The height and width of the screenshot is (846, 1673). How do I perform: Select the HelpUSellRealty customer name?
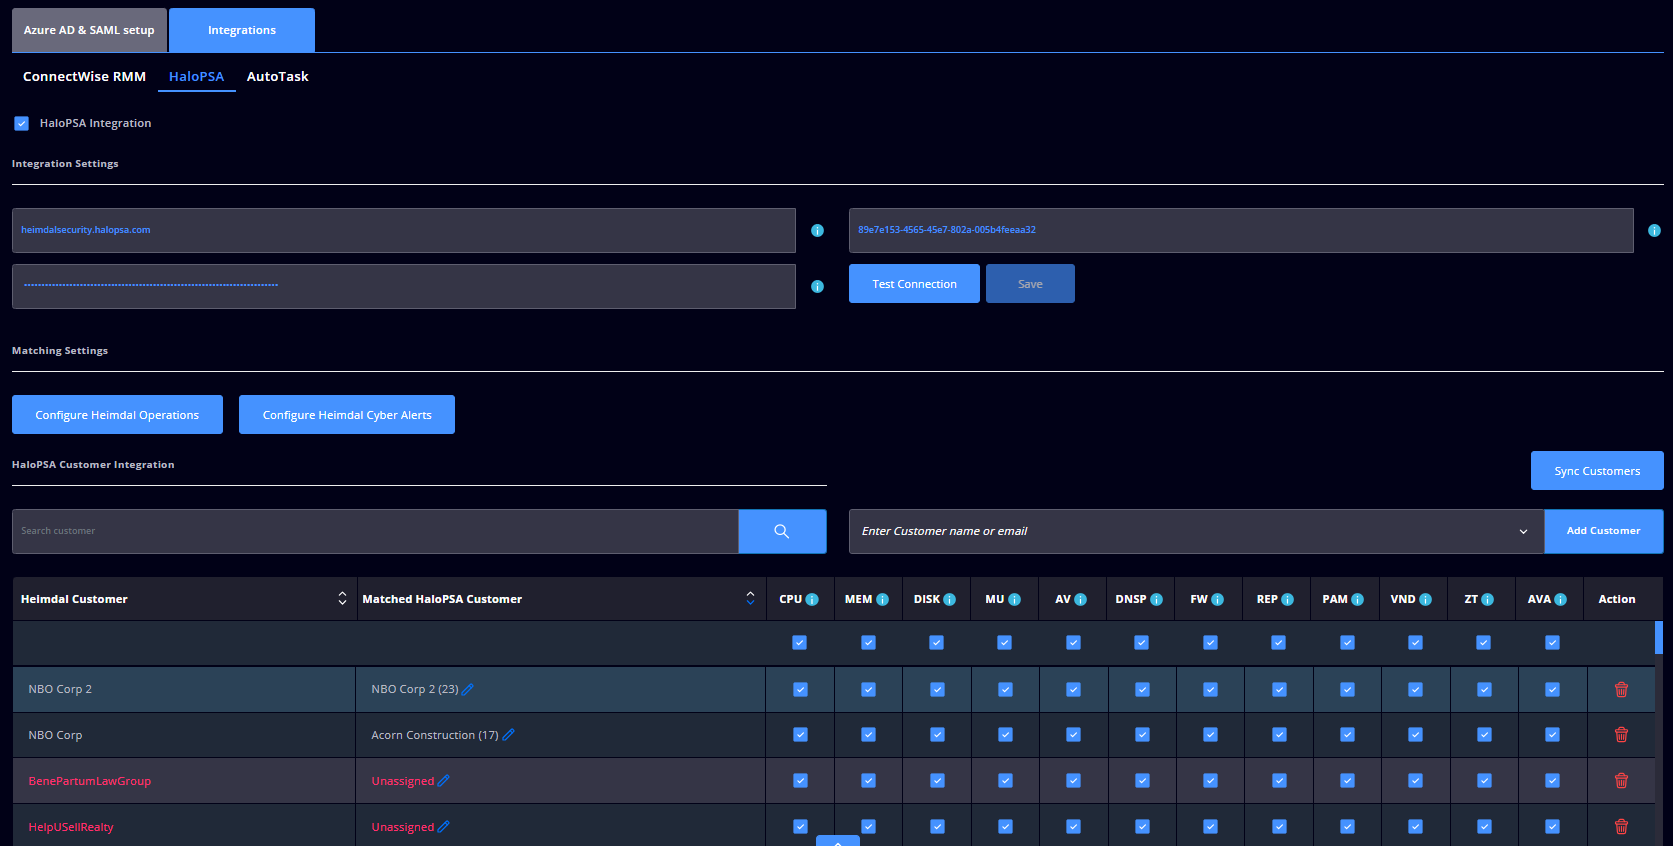71,827
